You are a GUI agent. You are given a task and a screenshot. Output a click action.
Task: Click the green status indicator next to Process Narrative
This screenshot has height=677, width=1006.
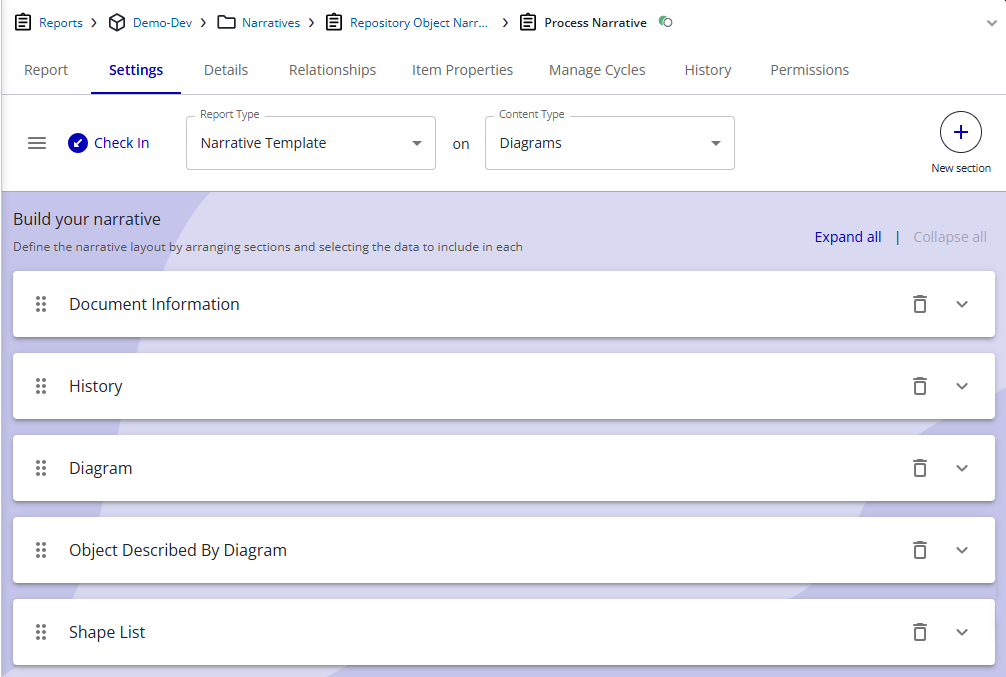(x=666, y=22)
